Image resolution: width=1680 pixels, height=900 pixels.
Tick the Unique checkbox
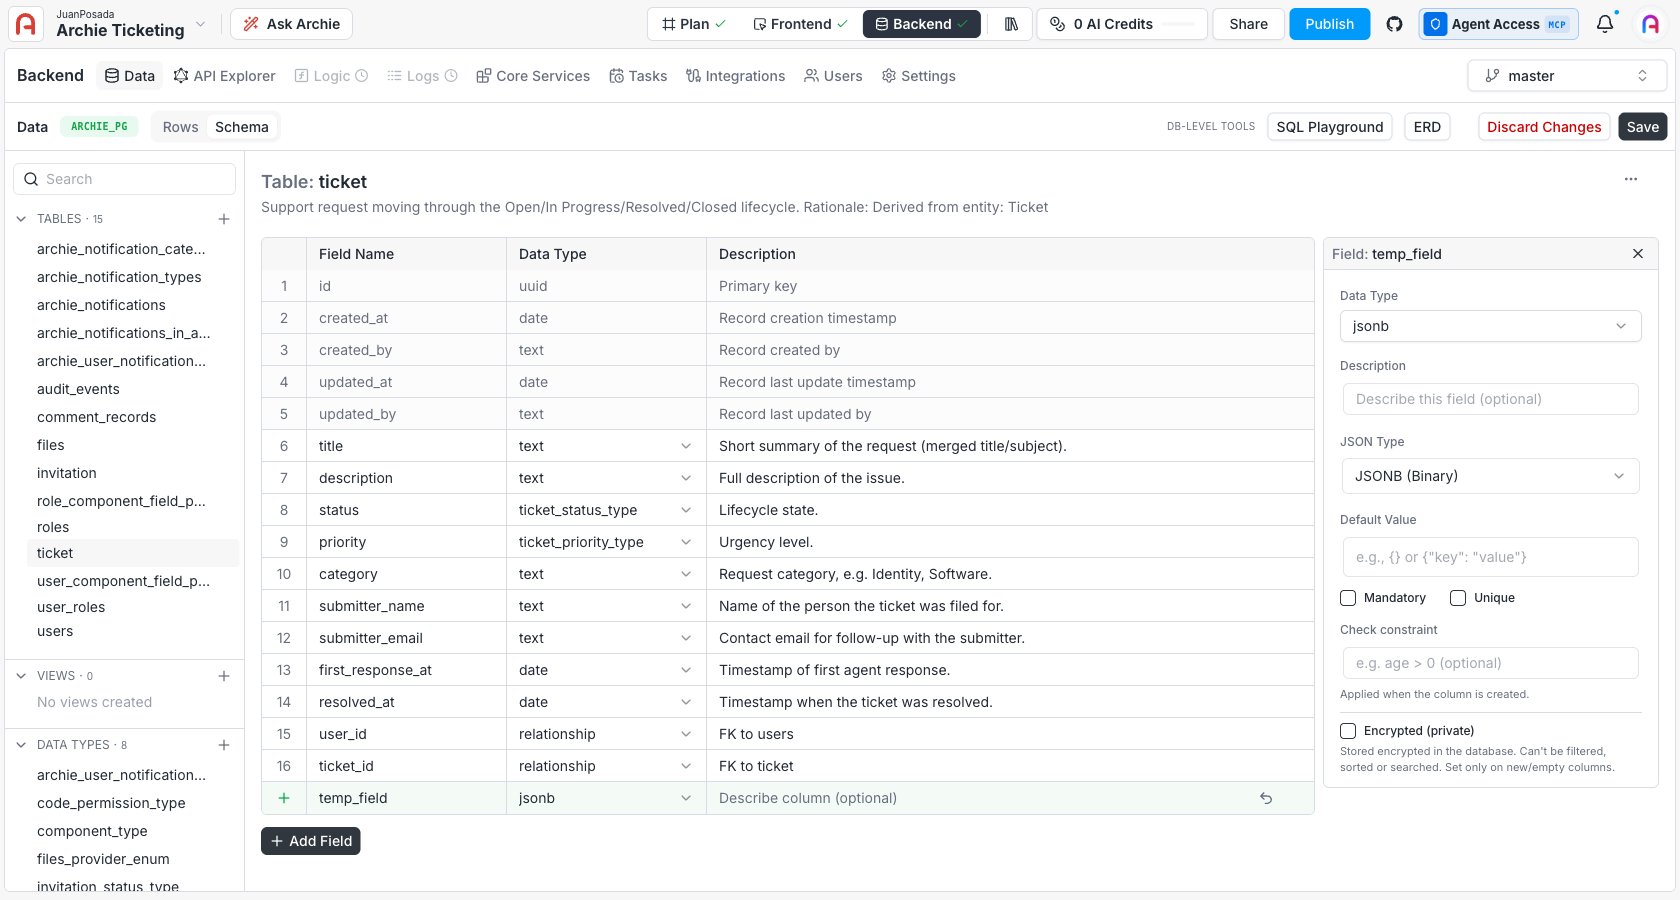point(1458,598)
